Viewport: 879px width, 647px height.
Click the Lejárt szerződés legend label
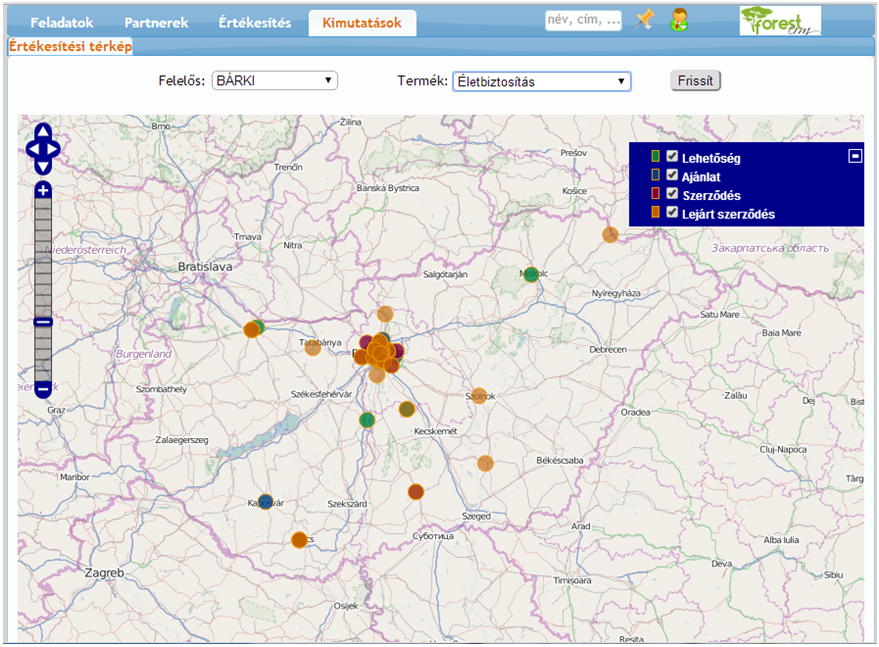coord(728,214)
